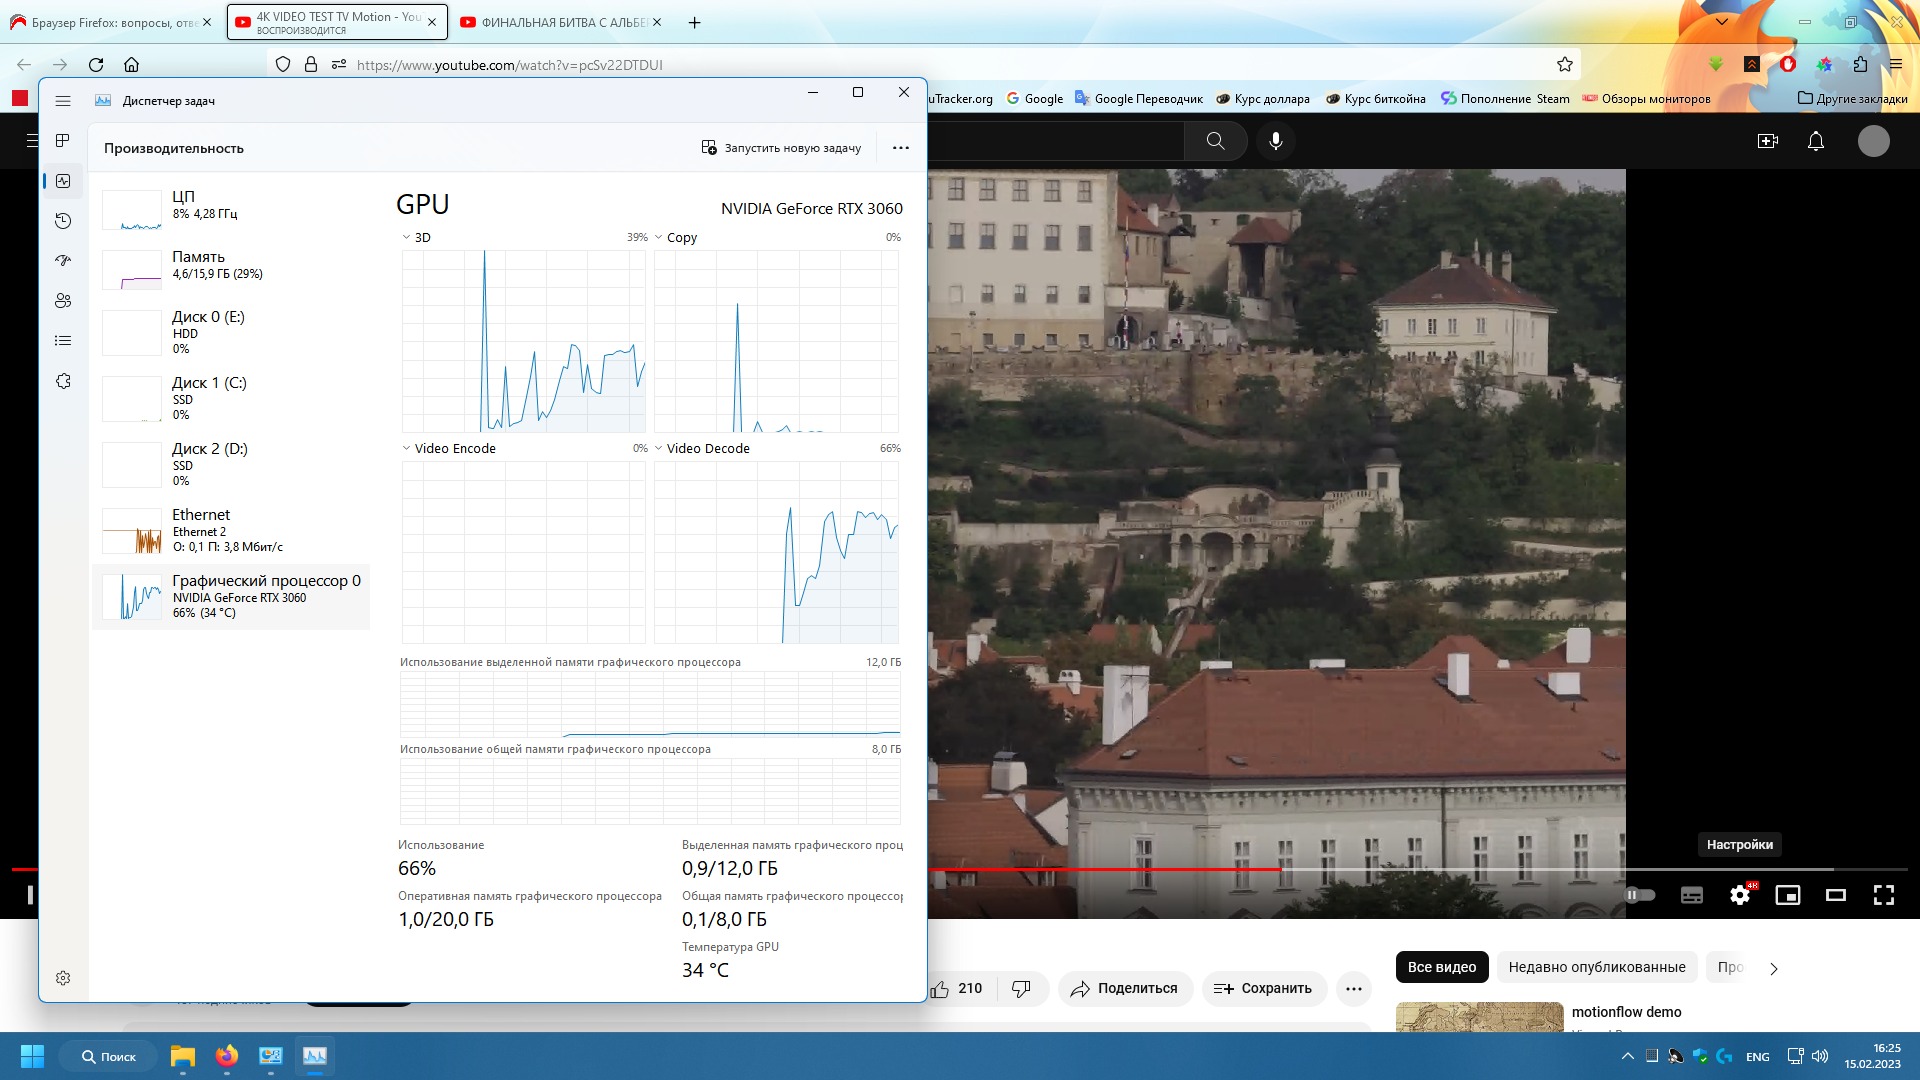1920x1080 pixels.
Task: Open the YouTube player settings gear
Action: (x=1740, y=895)
